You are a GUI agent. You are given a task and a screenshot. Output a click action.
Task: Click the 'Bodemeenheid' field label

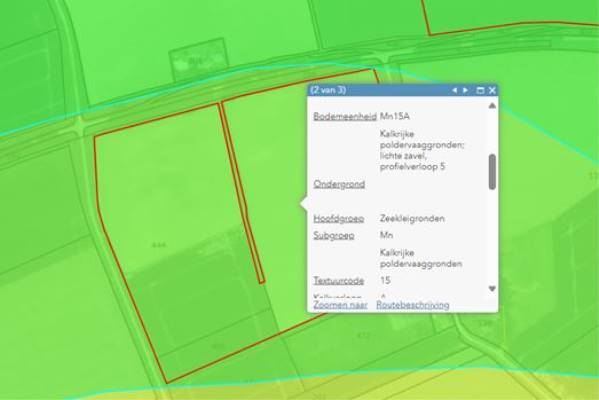coord(345,116)
